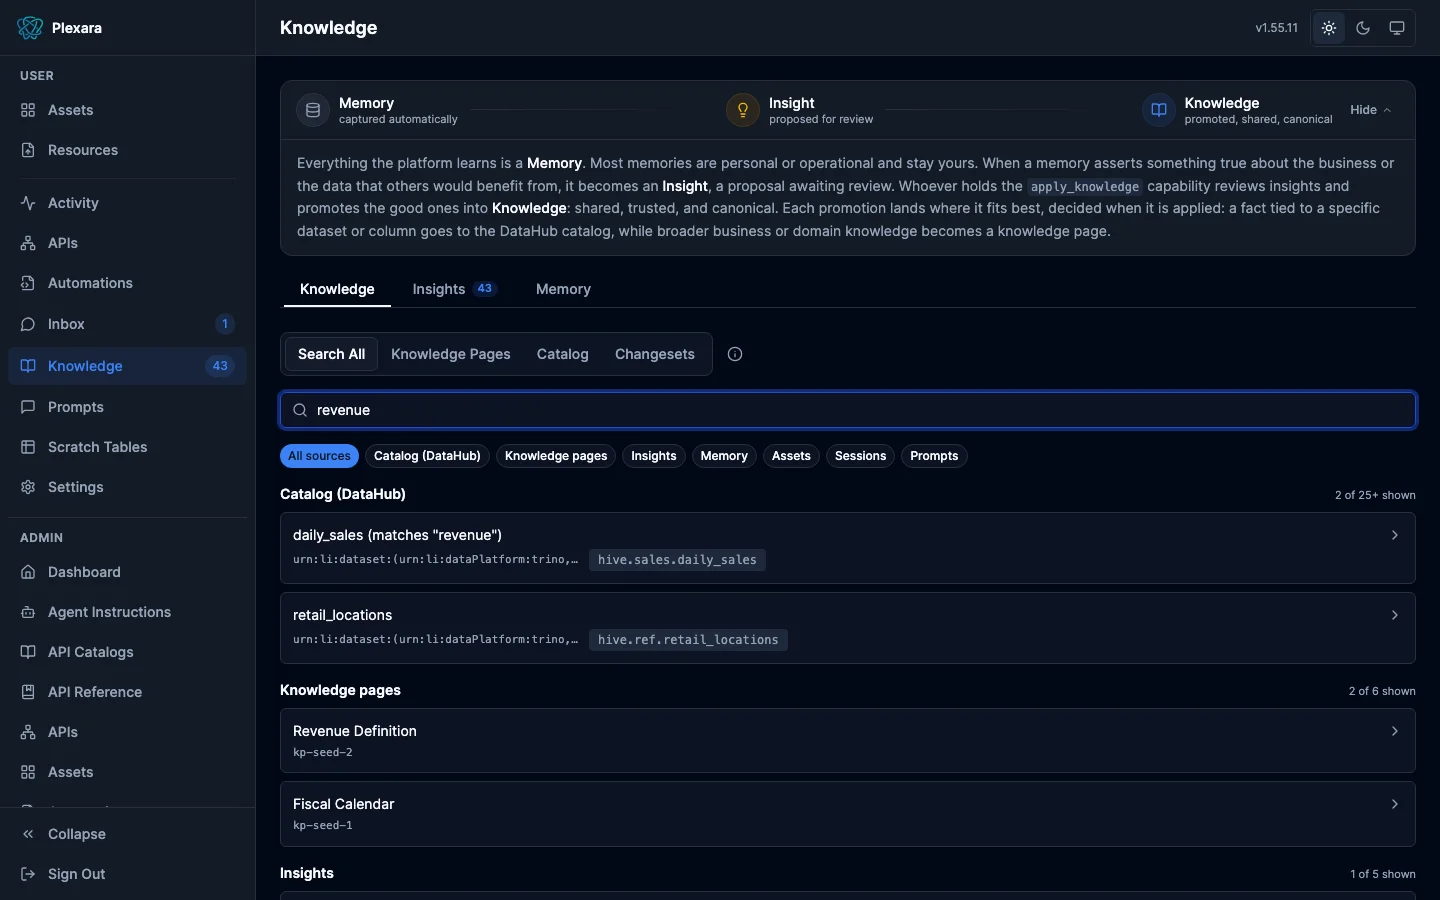Screen dimensions: 1440x900
Task: Open Scratch Tables in sidebar
Action: 127,447
